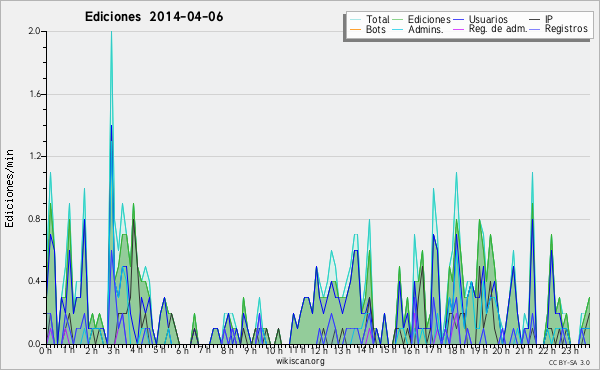Click the '0.4' y-axis value
This screenshot has height=370, width=600.
coord(34,282)
